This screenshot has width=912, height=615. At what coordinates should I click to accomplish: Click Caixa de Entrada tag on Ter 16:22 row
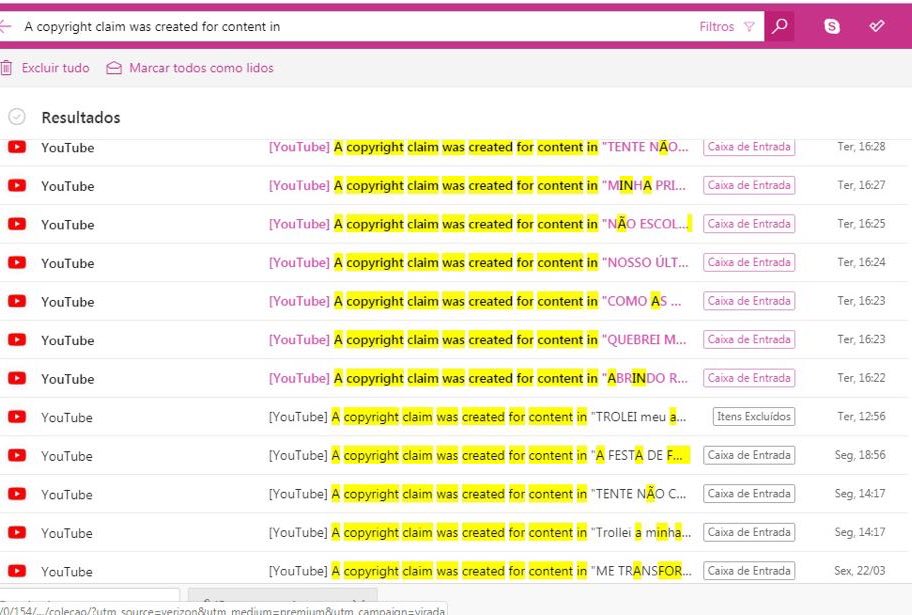click(x=749, y=378)
